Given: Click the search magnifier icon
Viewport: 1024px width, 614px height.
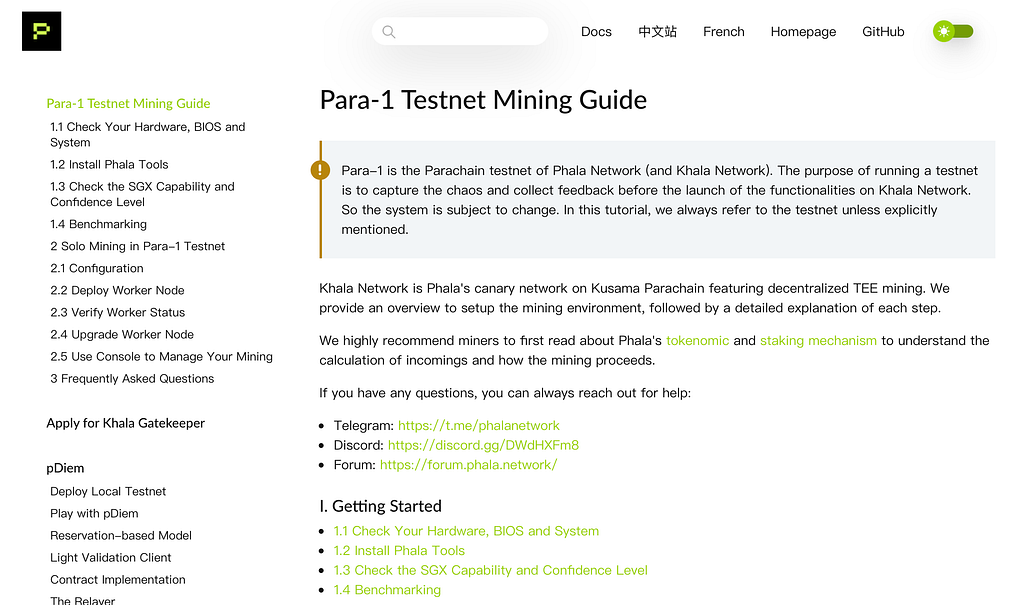Looking at the screenshot, I should tap(389, 31).
